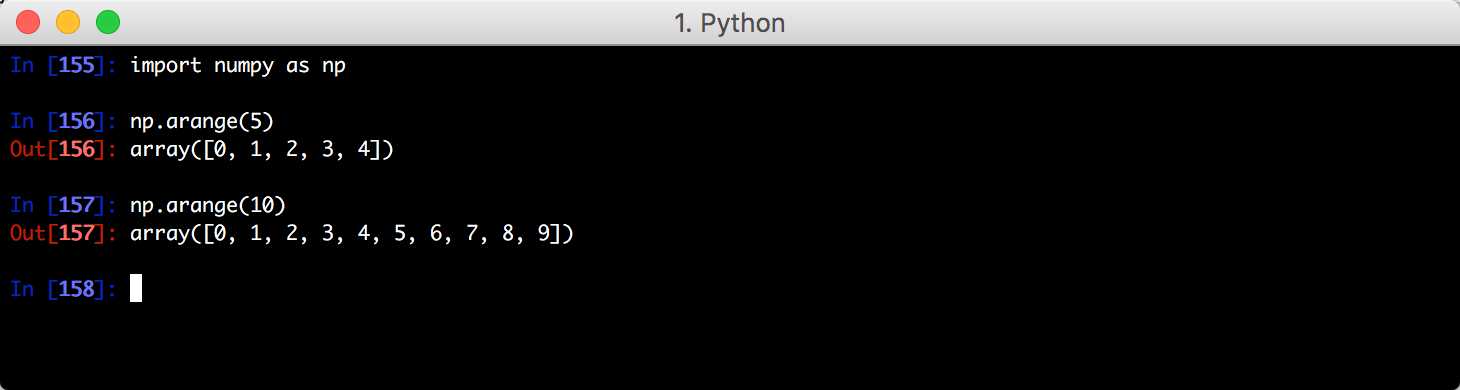
Task: Click the 'np.arange(5)' command text
Action: click(202, 122)
